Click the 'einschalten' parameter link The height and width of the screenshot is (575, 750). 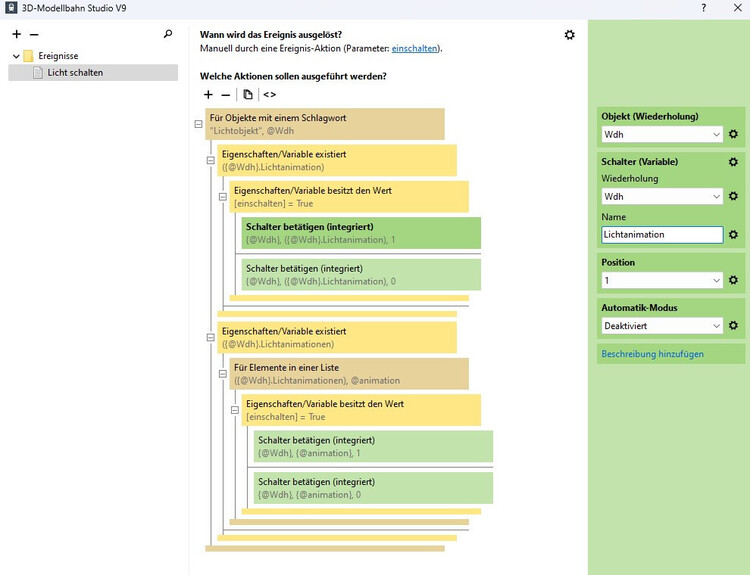tap(414, 48)
